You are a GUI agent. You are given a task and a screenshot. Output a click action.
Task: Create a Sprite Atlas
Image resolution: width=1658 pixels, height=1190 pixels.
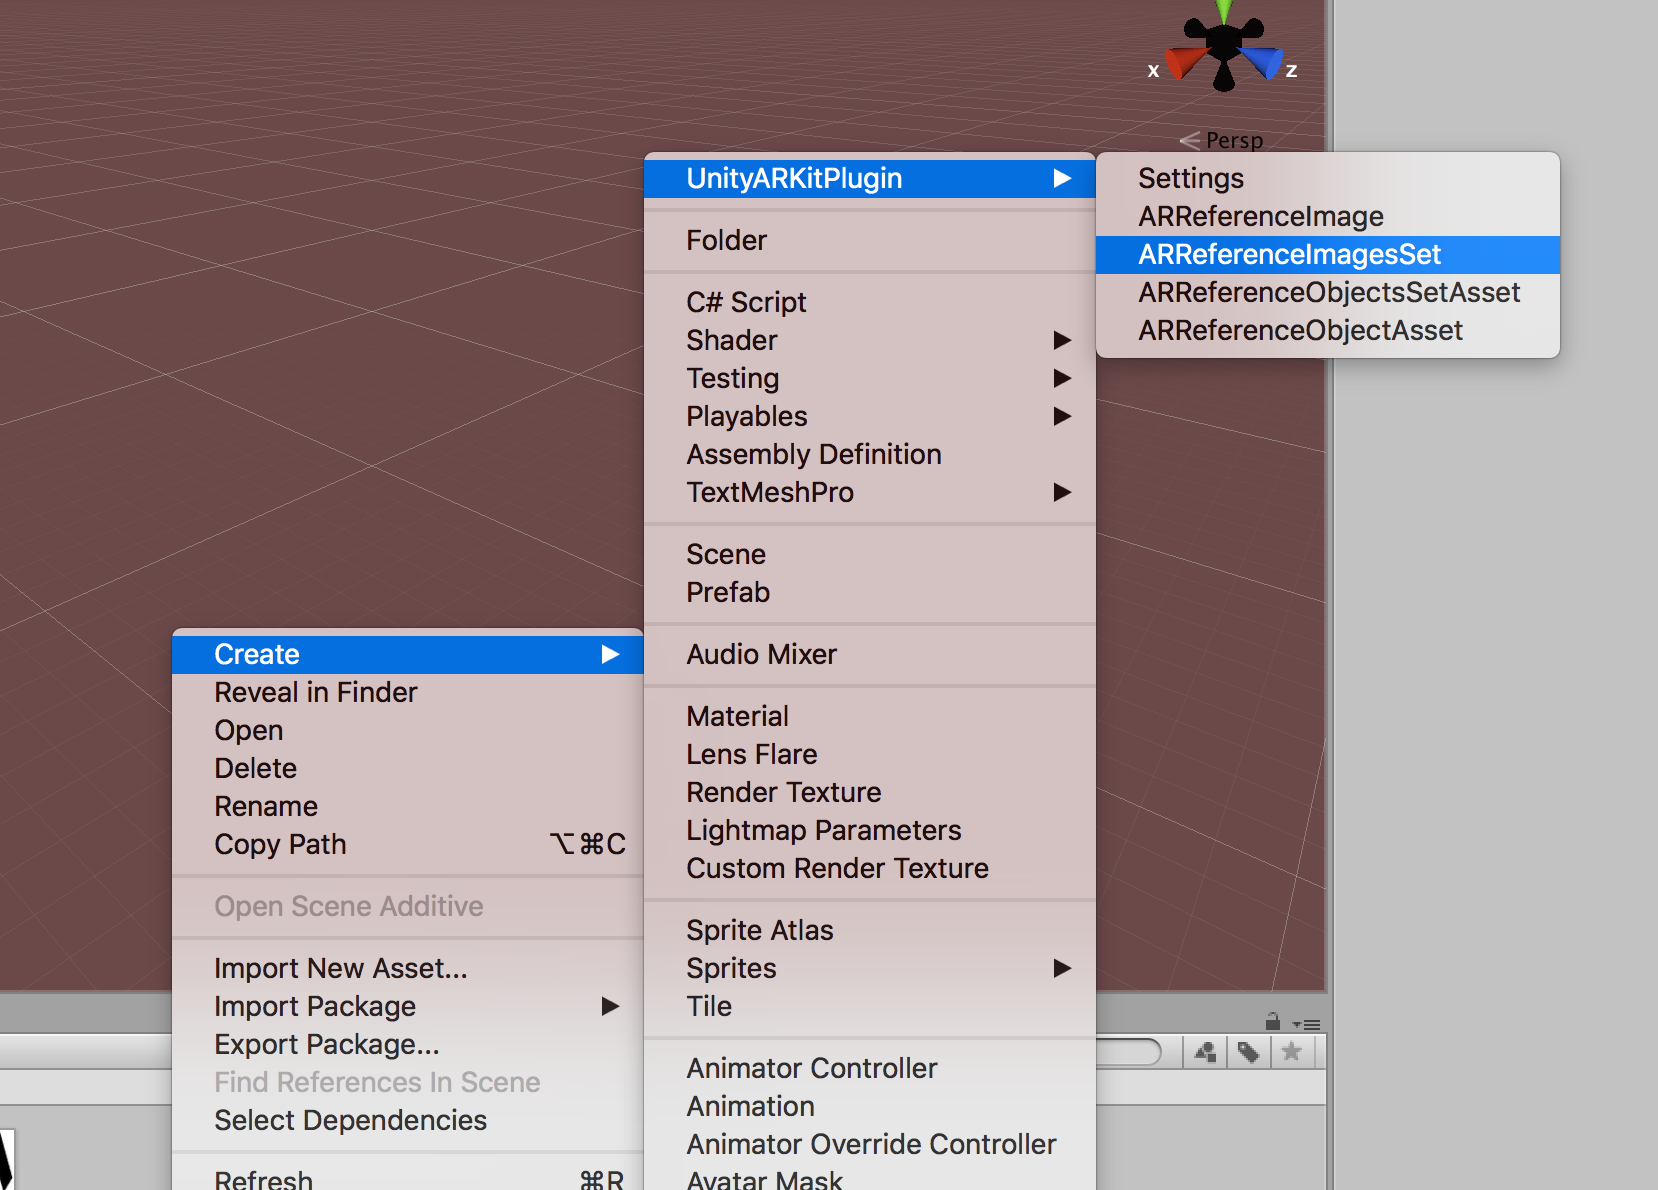click(x=870, y=930)
